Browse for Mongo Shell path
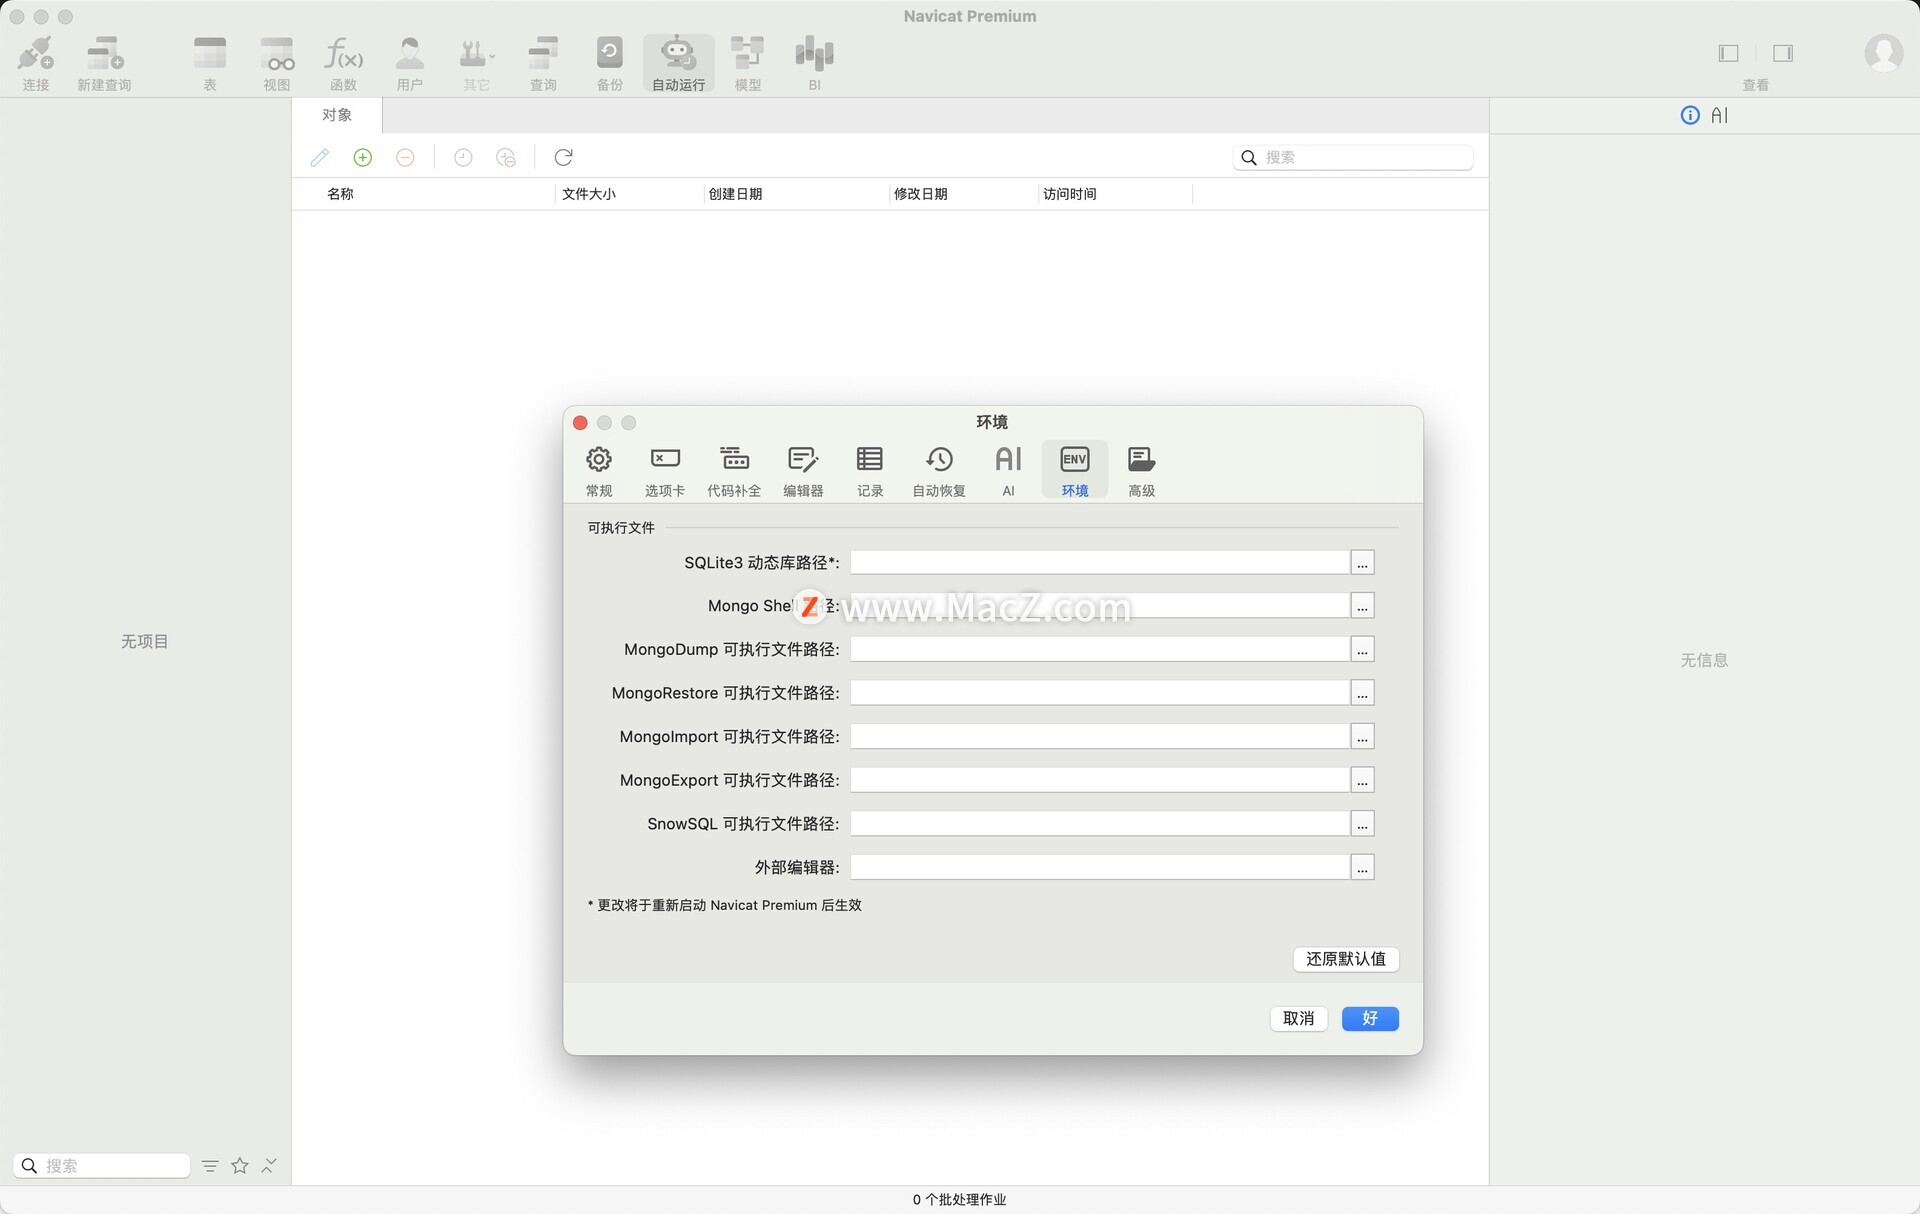This screenshot has height=1214, width=1920. pos(1362,606)
